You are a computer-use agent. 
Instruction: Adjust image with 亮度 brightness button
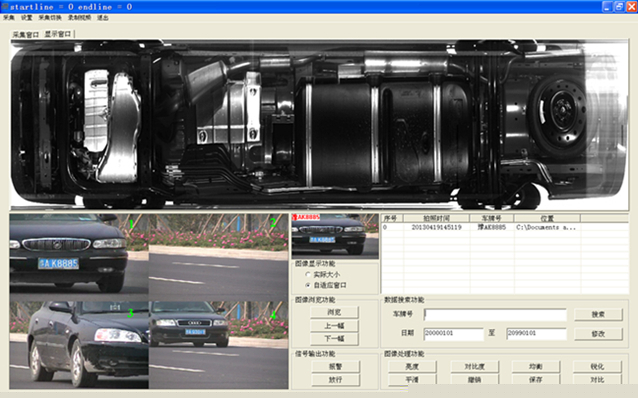click(x=412, y=367)
